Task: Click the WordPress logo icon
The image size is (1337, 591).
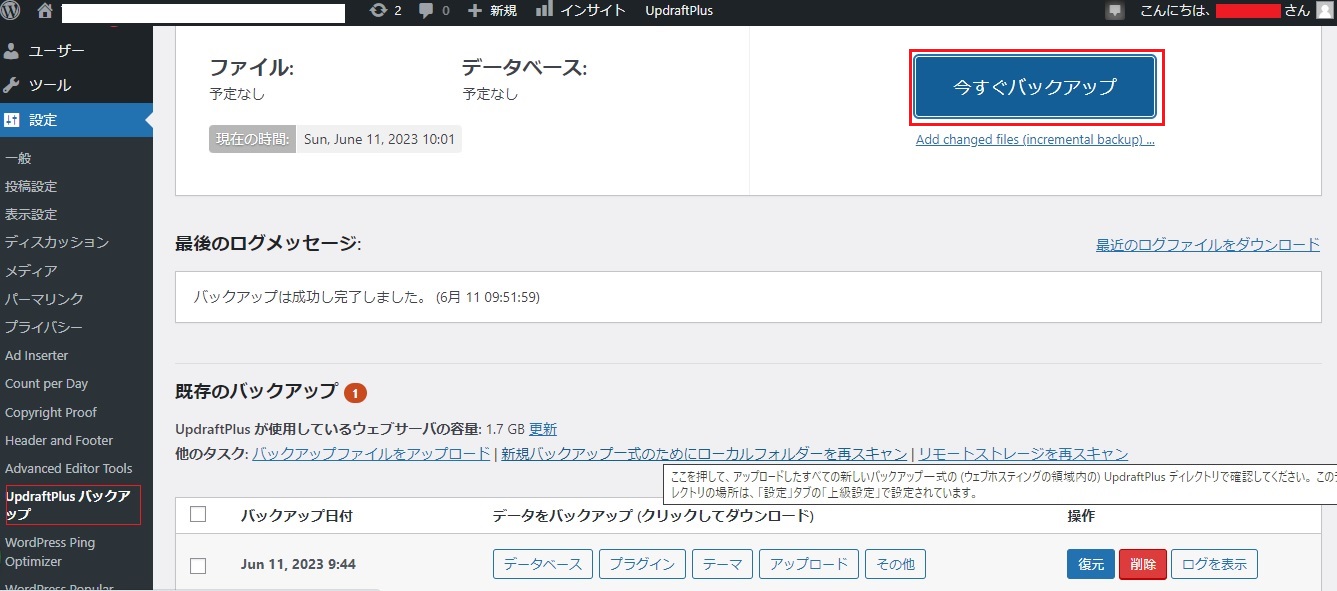Action: point(12,11)
